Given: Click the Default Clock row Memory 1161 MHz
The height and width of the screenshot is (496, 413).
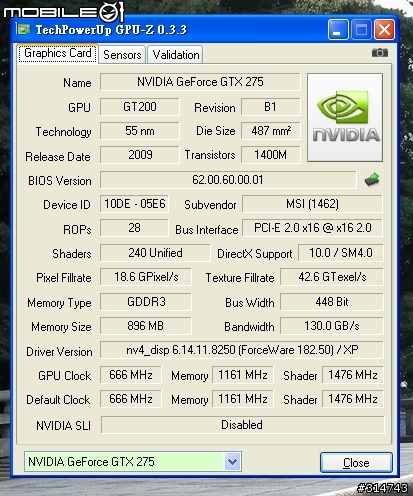Looking at the screenshot, I should [x=243, y=399].
